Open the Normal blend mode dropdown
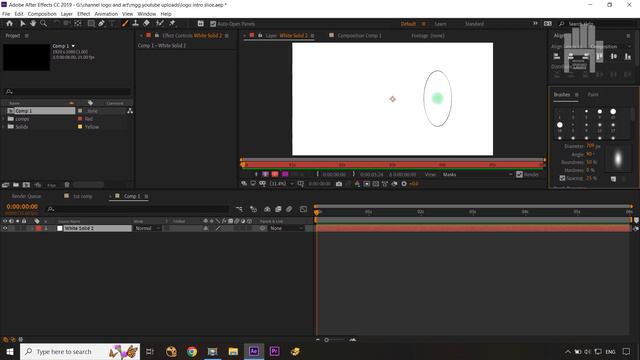Viewport: 640px width, 360px height. pyautogui.click(x=147, y=229)
